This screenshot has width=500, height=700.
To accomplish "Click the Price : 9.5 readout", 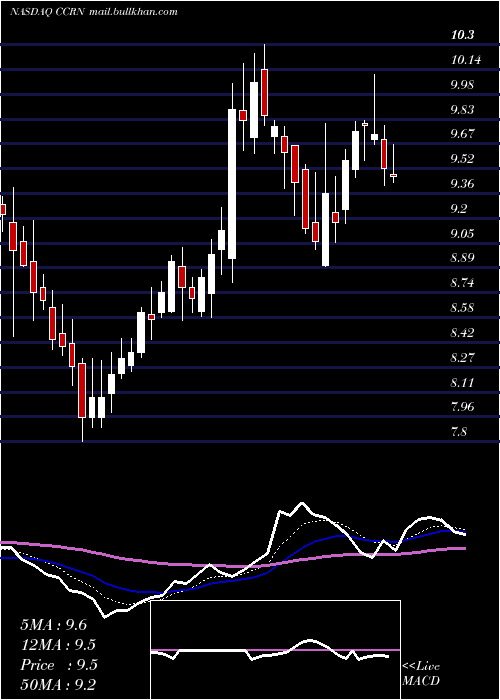I will coord(58,665).
